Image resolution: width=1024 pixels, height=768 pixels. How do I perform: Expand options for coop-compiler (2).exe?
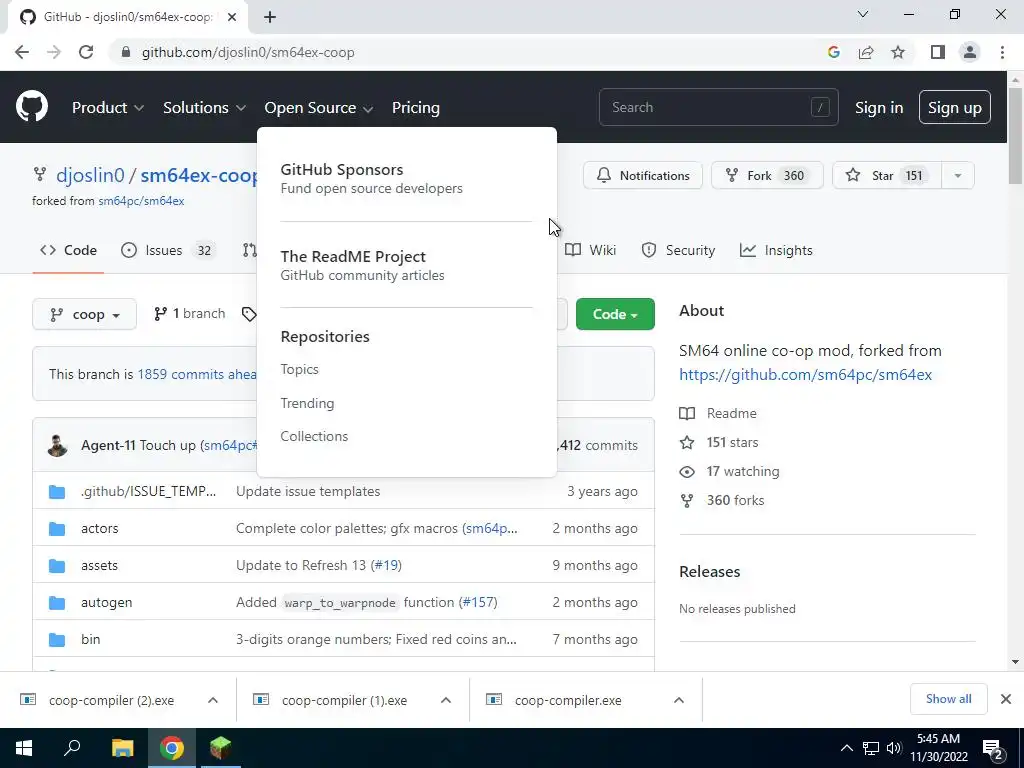(x=213, y=700)
